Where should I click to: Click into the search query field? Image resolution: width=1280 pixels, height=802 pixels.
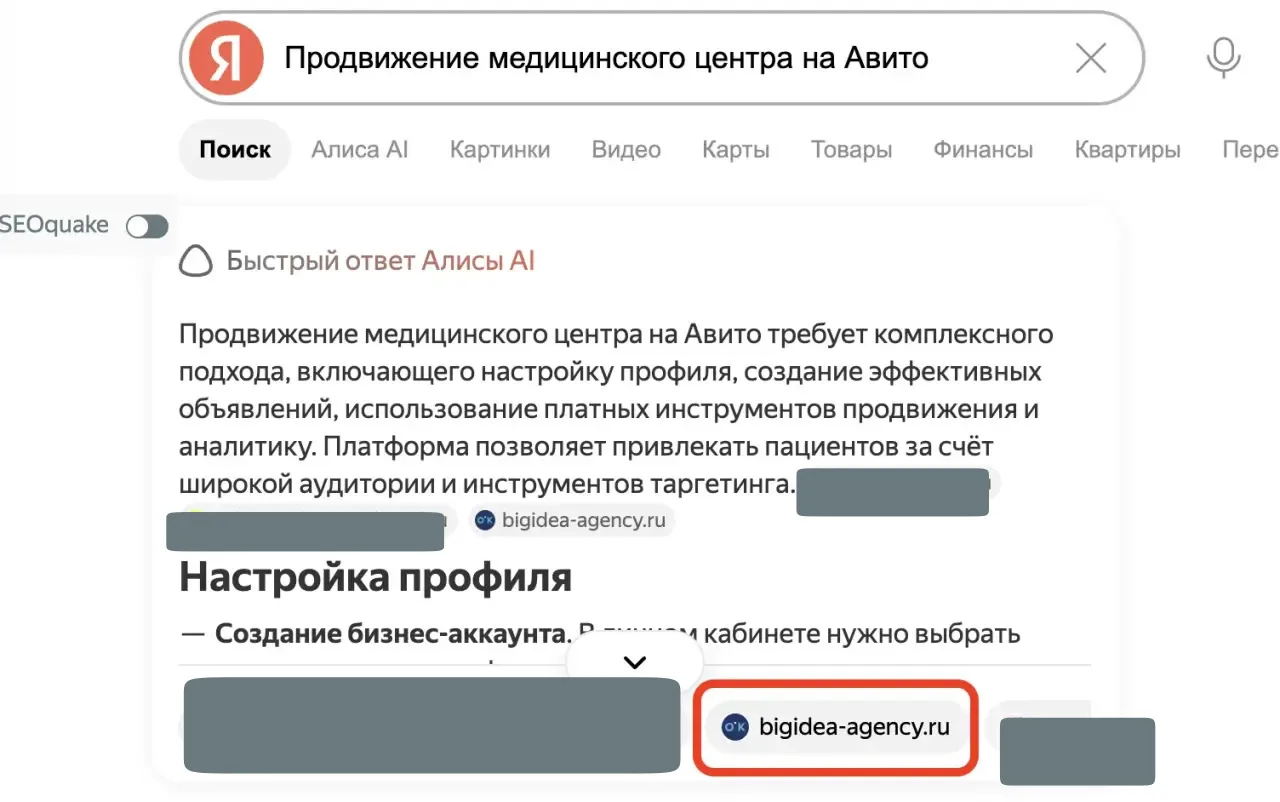pyautogui.click(x=661, y=58)
